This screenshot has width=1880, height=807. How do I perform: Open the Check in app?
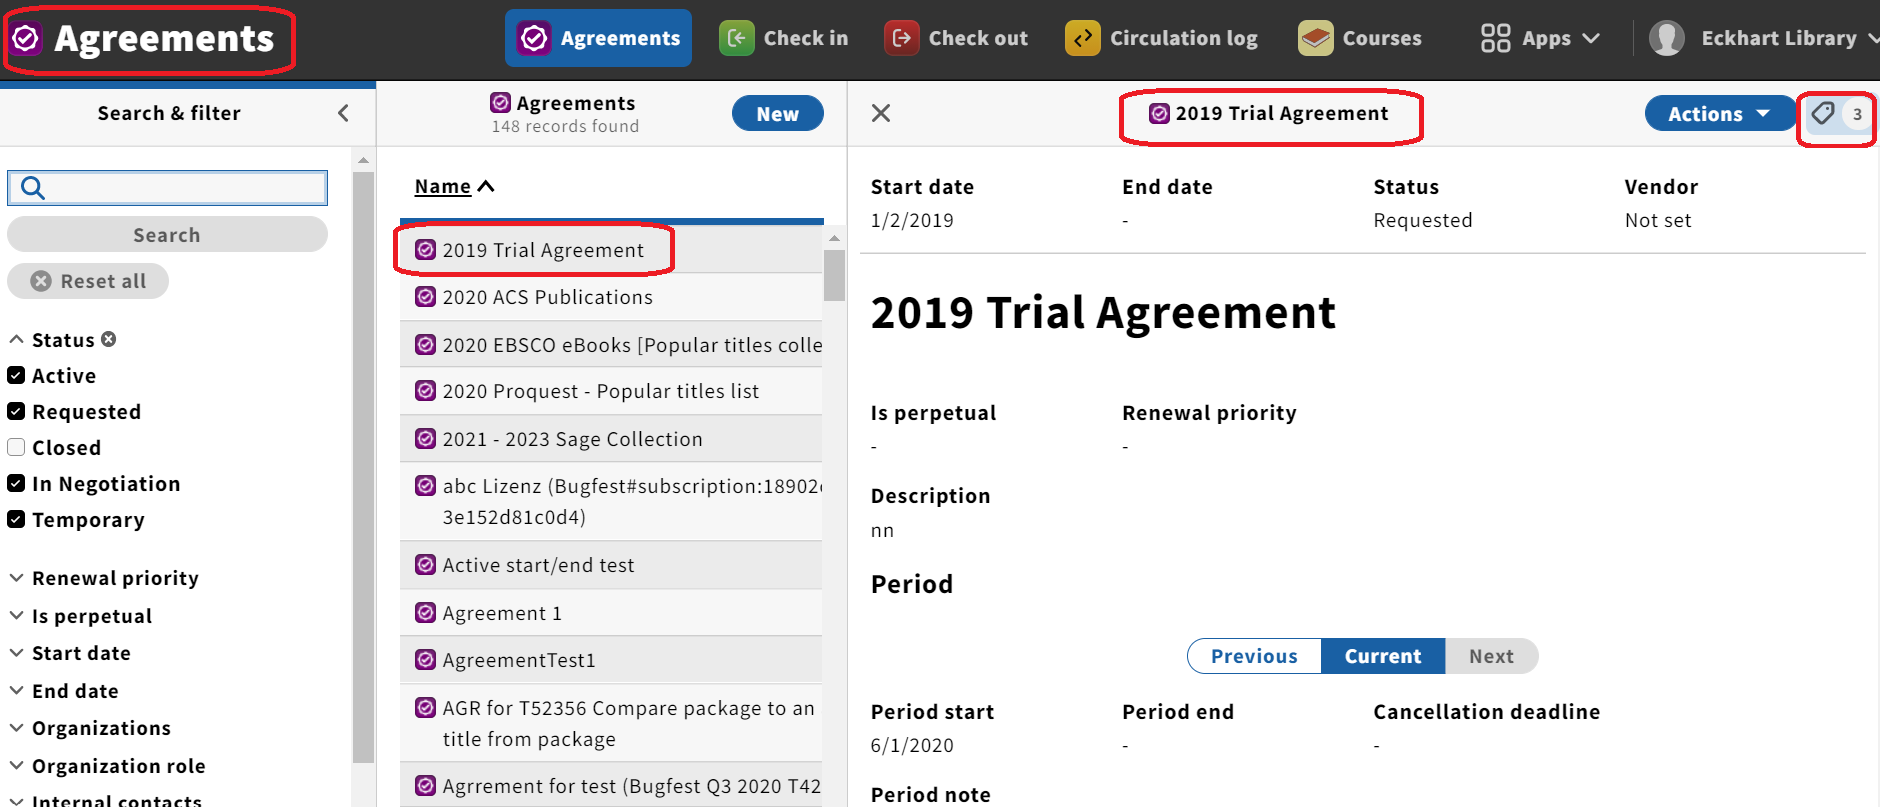pos(784,38)
